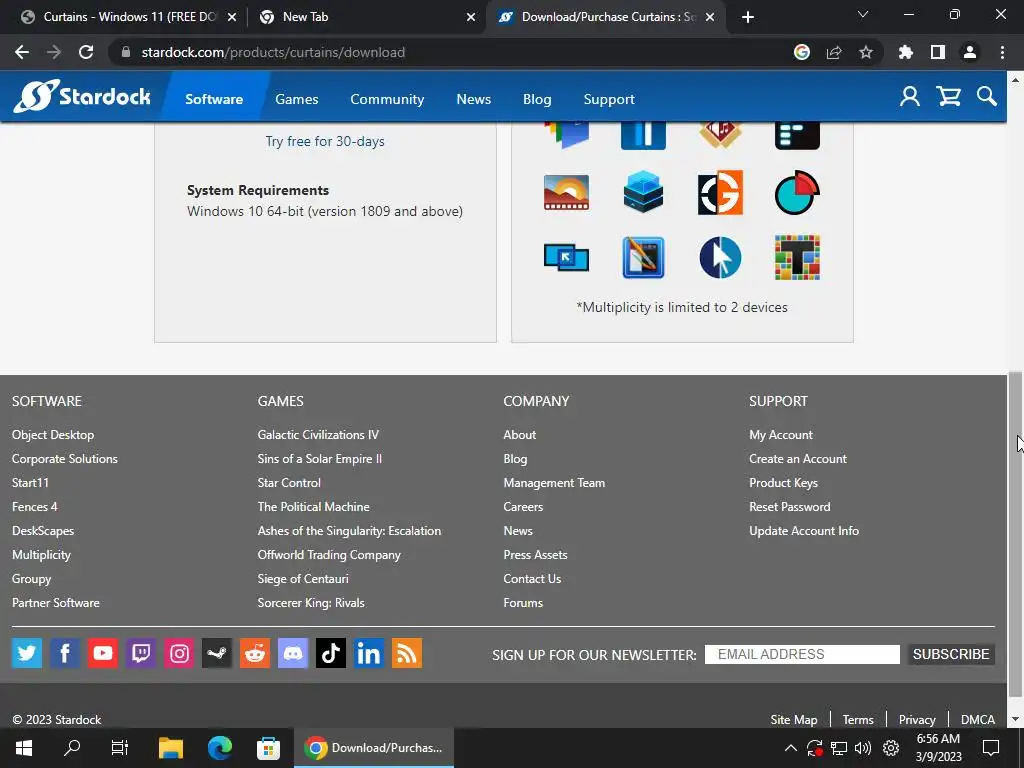Viewport: 1024px width, 768px height.
Task: Bookmark this page with the star icon
Action: [866, 52]
